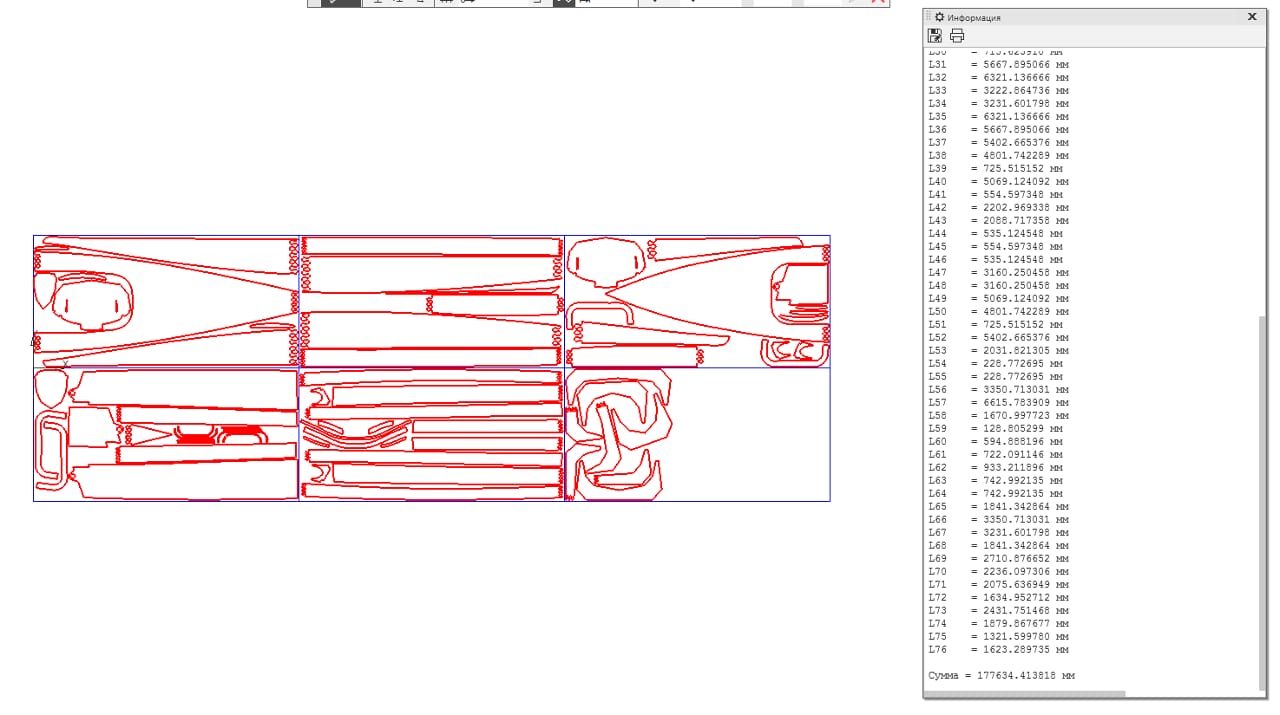Pick the bottom-left nesting sheet layout
The width and height of the screenshot is (1280, 715).
tap(166, 434)
